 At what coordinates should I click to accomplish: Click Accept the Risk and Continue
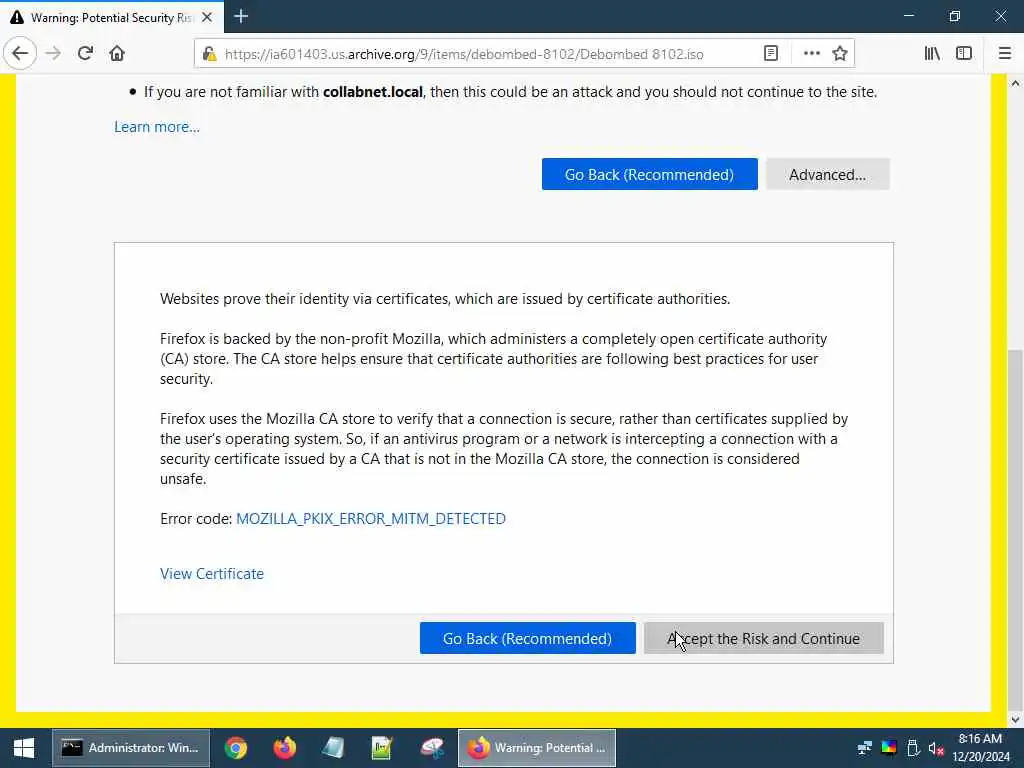point(763,638)
